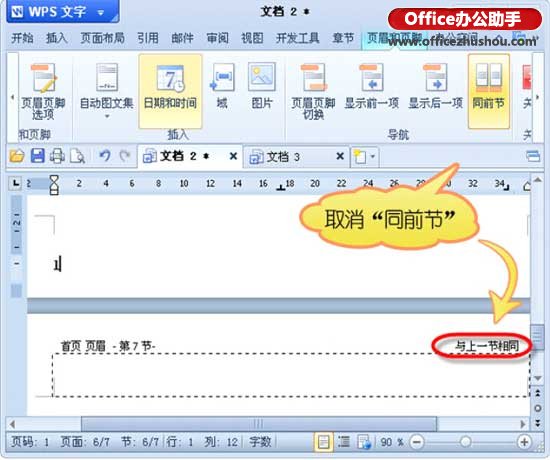Open the new document tab dropdown arrow
The image size is (550, 460).
click(x=373, y=156)
